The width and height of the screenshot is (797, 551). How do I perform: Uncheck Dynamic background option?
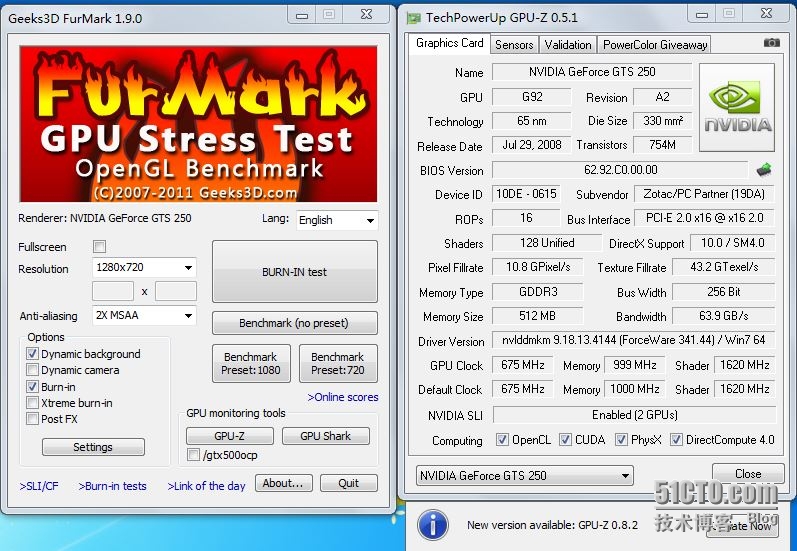coord(32,353)
